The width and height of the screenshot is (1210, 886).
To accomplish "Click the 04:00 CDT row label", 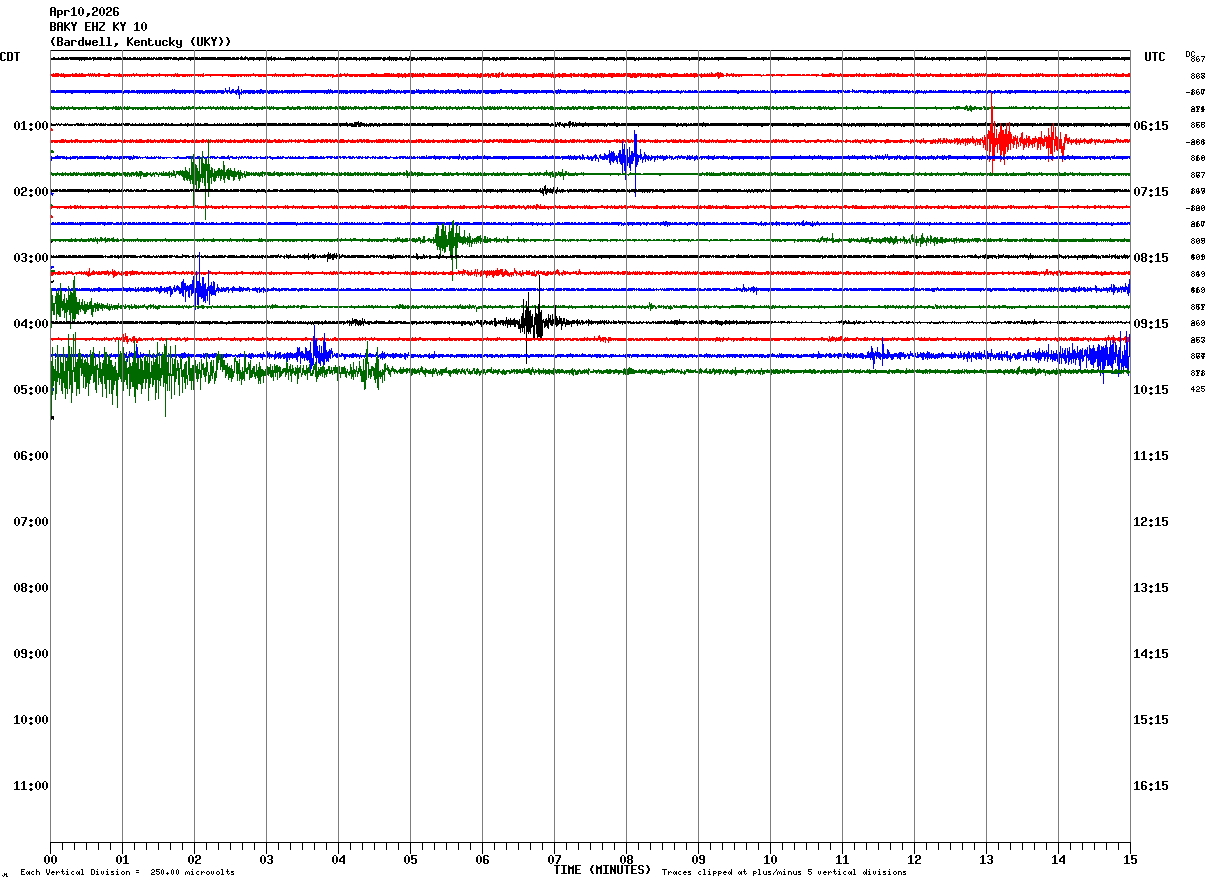I will coord(31,324).
